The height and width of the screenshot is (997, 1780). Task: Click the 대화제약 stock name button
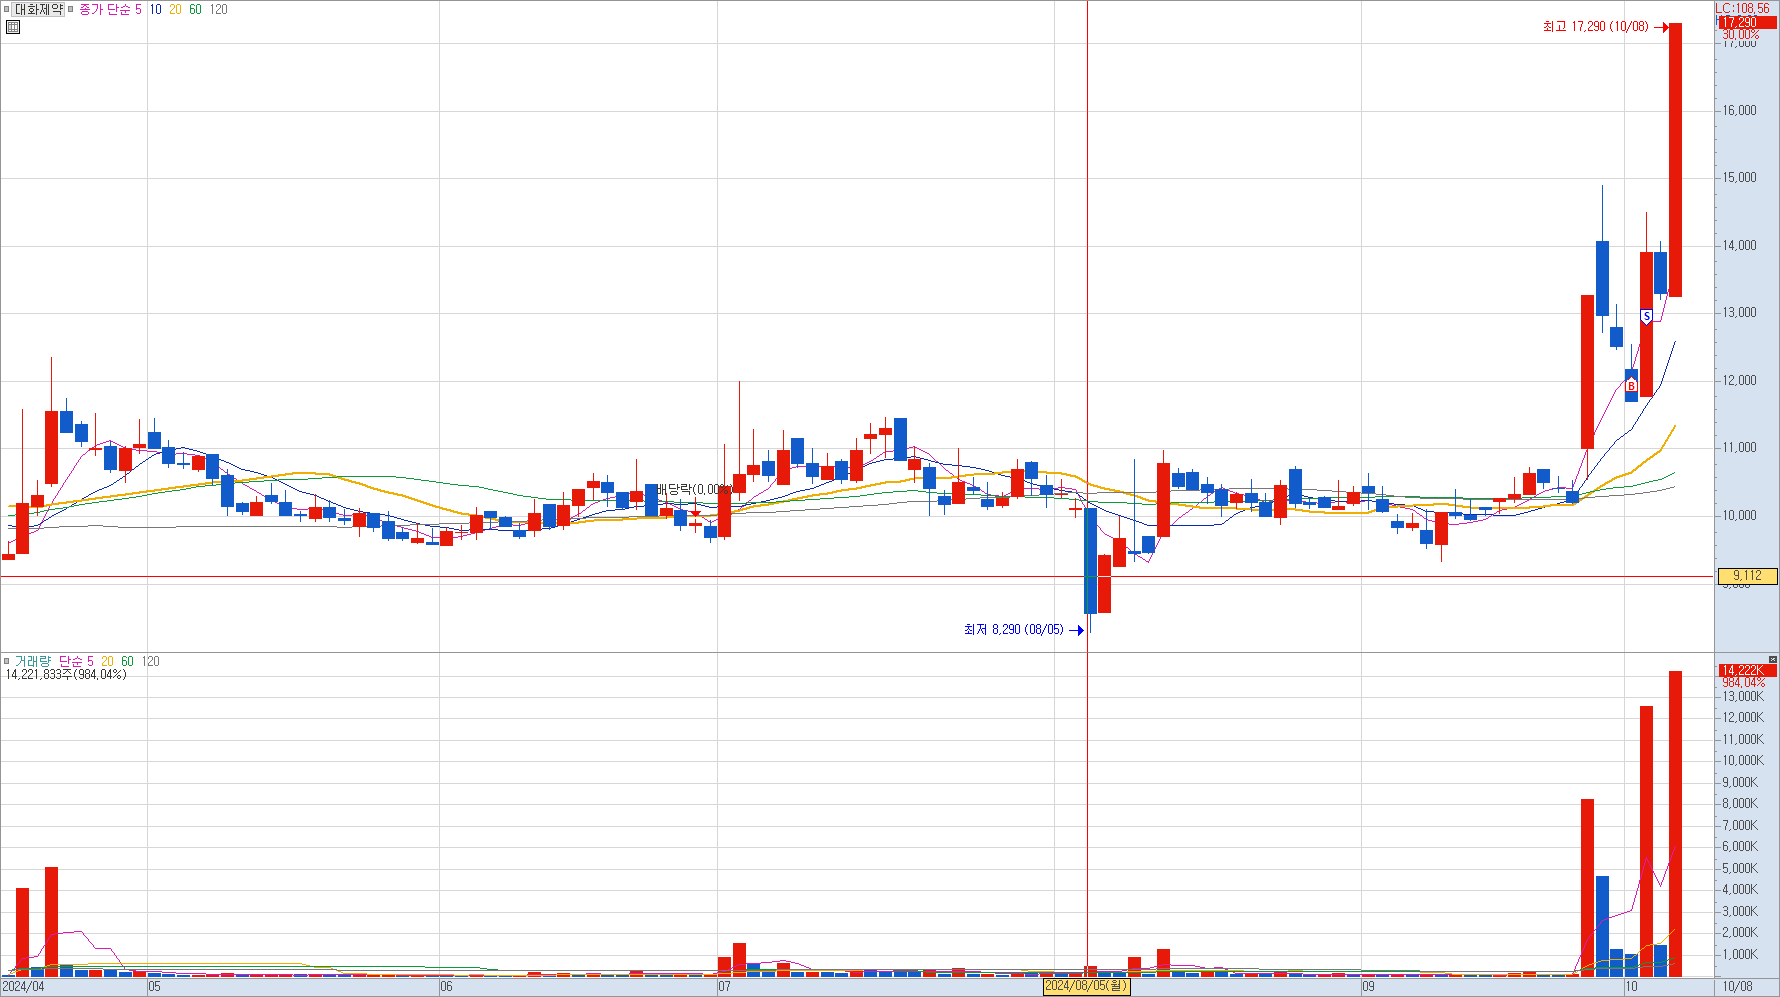pyautogui.click(x=39, y=9)
